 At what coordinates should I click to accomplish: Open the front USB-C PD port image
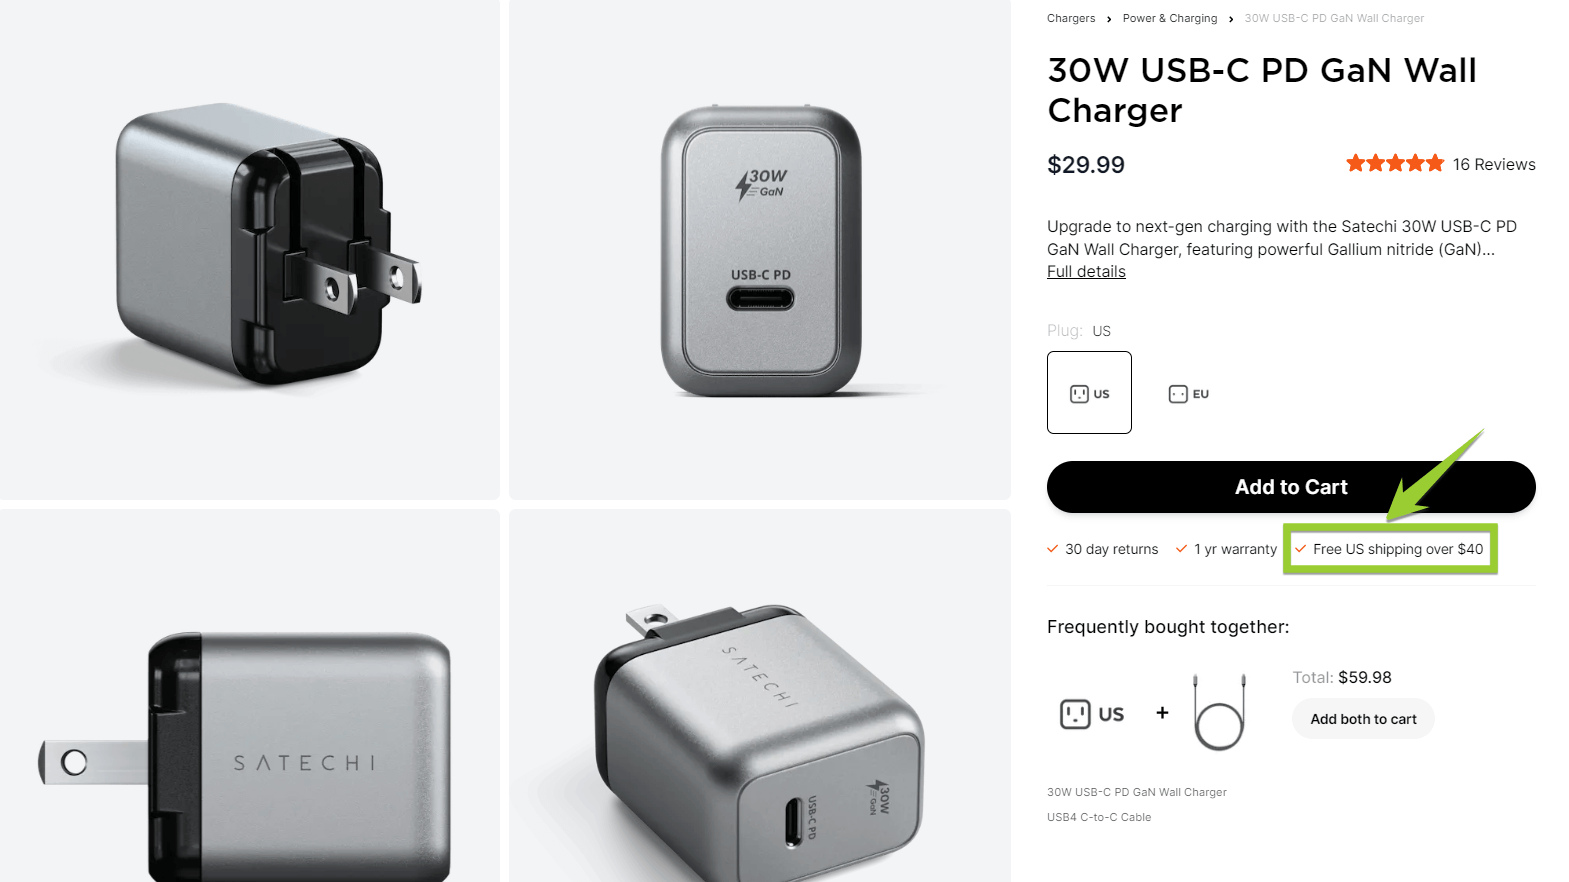(760, 249)
